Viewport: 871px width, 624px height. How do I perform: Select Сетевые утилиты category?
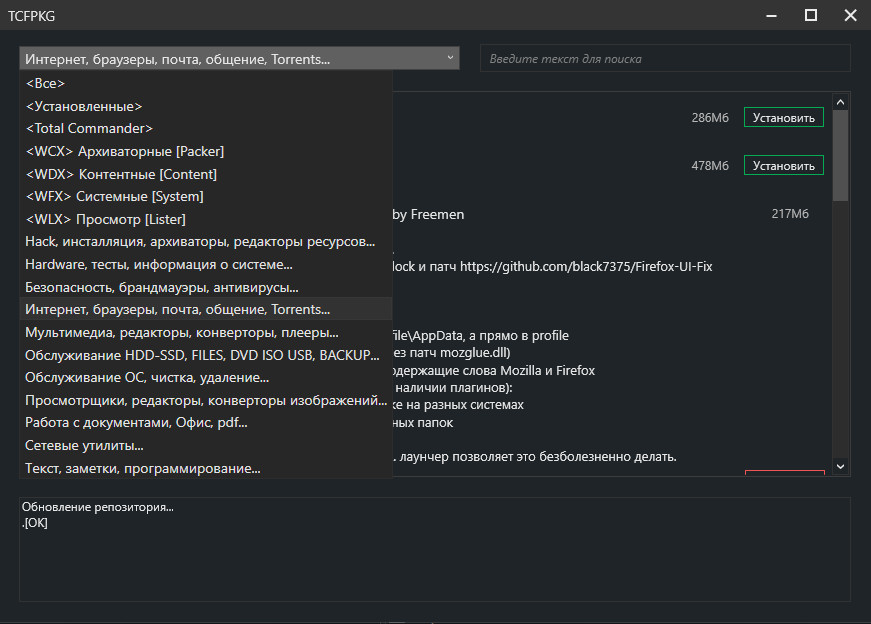pyautogui.click(x=84, y=445)
